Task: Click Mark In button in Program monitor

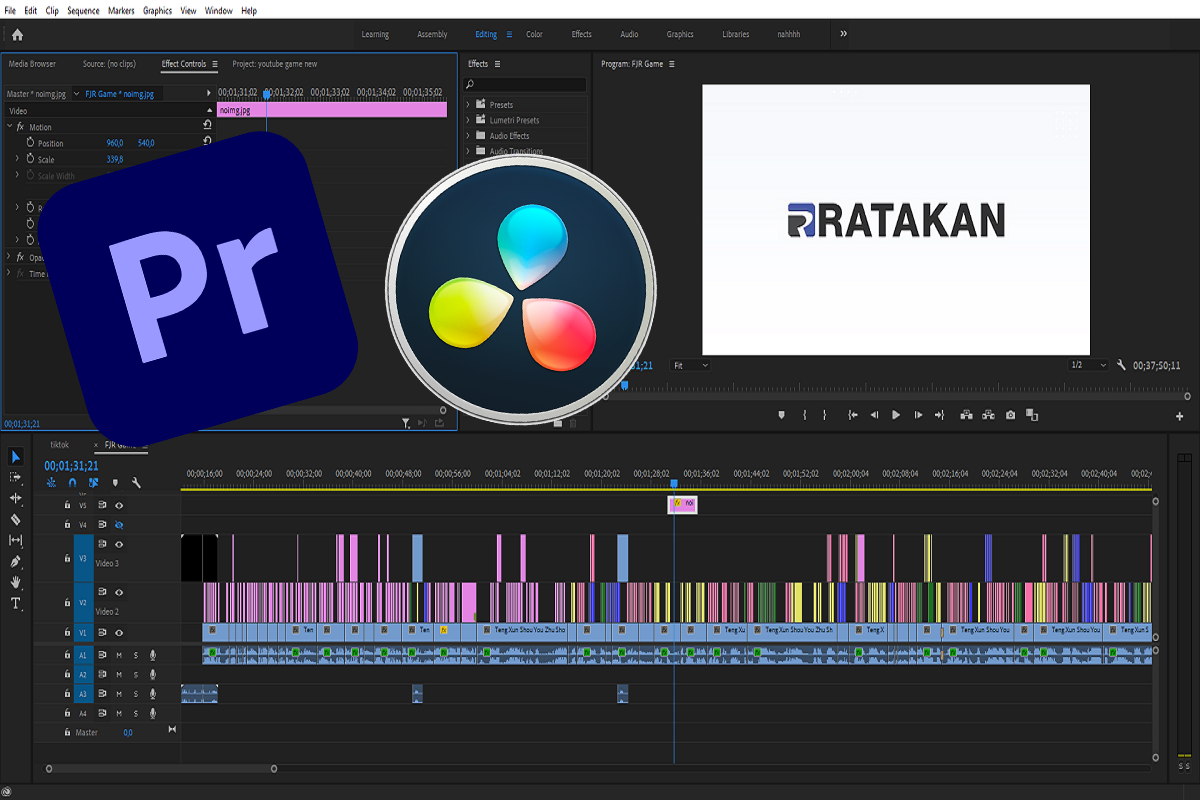Action: click(804, 415)
